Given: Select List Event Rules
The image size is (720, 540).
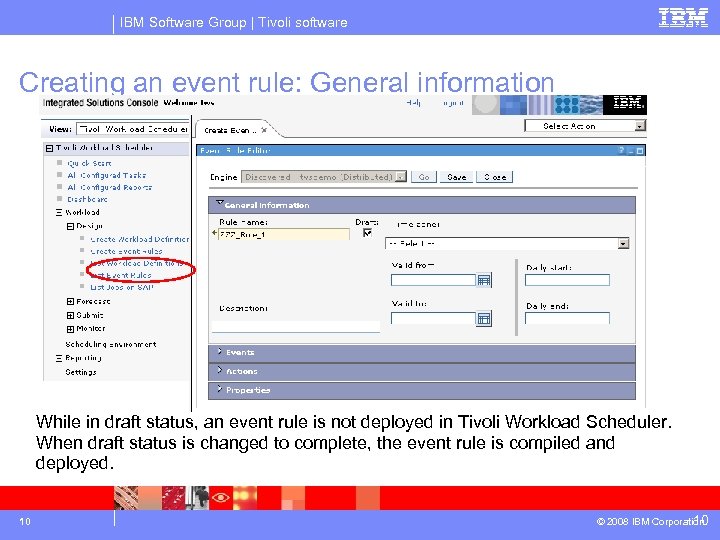Looking at the screenshot, I should point(121,275).
